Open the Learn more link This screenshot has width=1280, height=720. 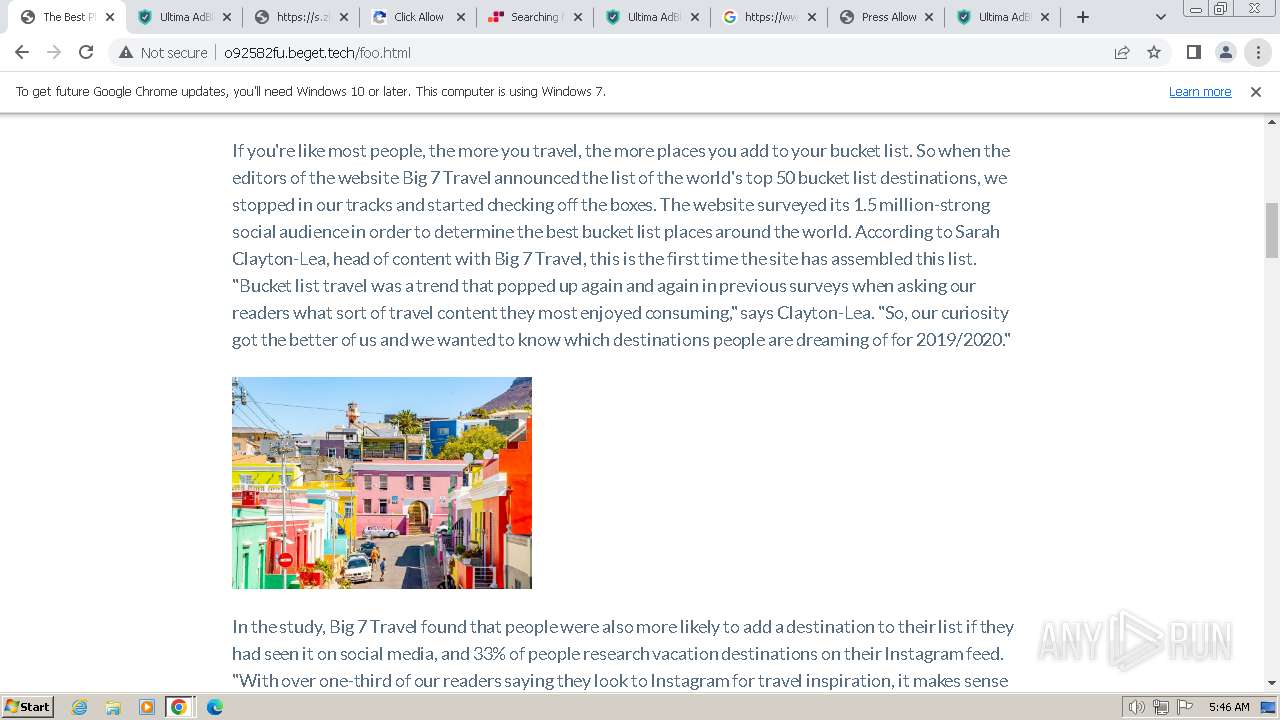coord(1200,91)
